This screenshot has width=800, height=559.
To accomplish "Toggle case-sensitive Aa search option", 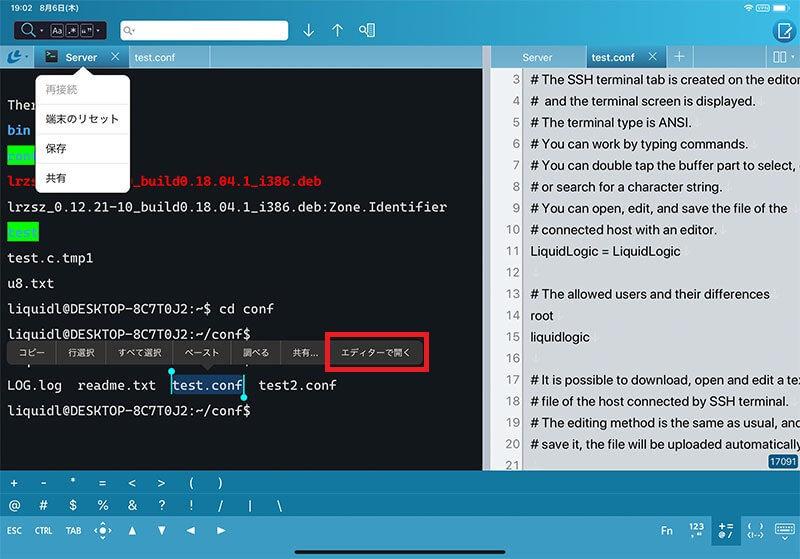I will click(x=57, y=30).
